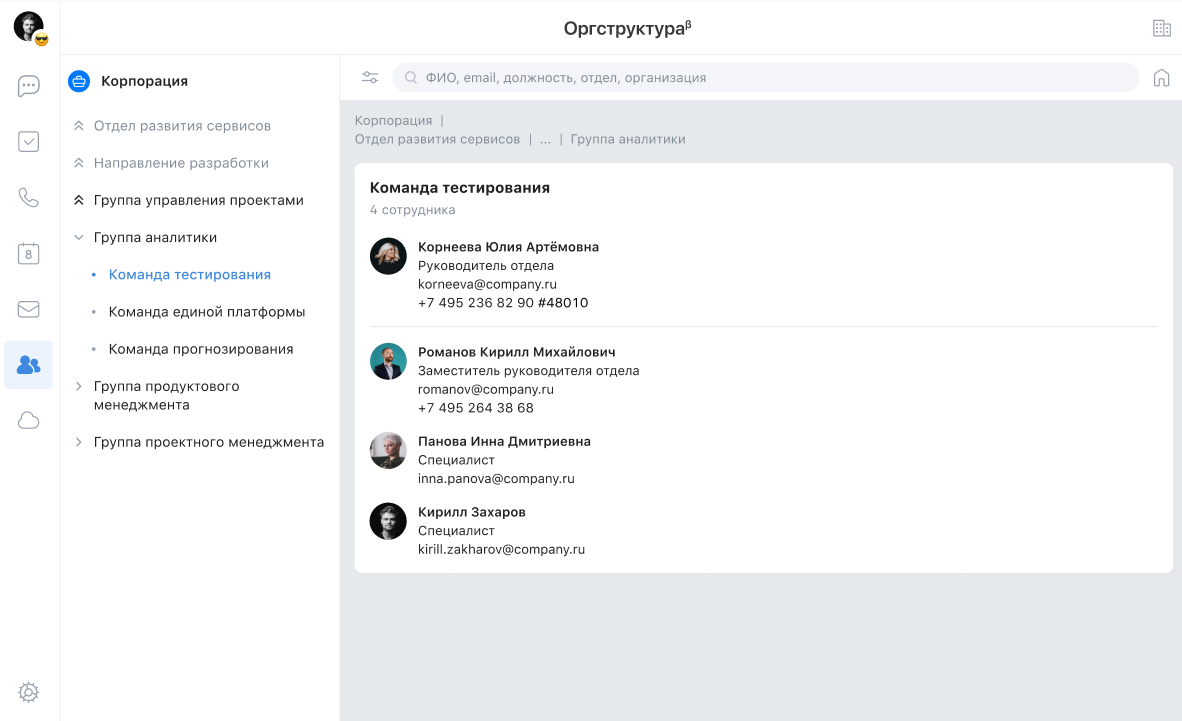1182x721 pixels.
Task: Expand the Группа продуктового менеджмента node
Action: point(78,386)
